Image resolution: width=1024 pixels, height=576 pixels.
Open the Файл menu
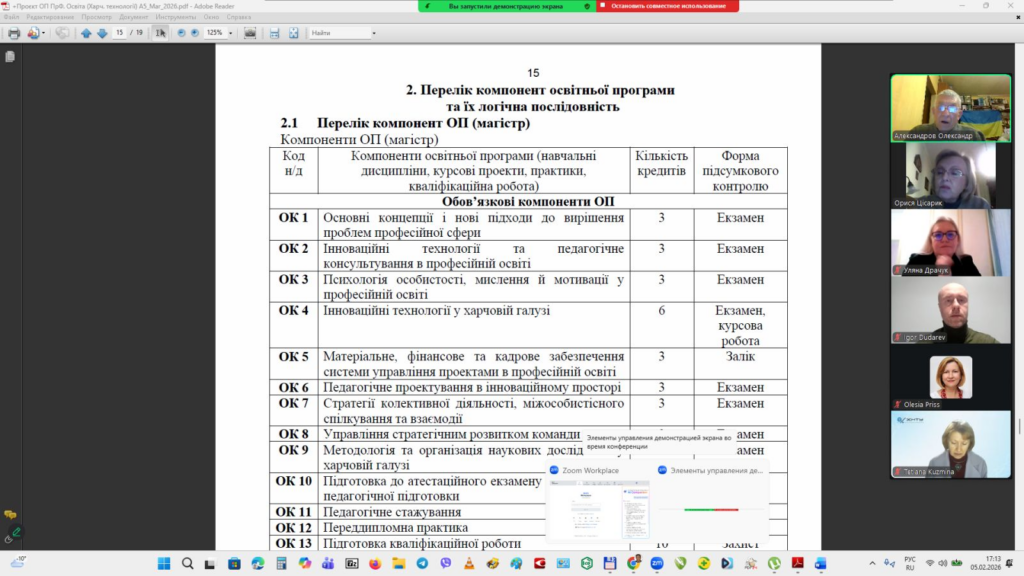11,17
